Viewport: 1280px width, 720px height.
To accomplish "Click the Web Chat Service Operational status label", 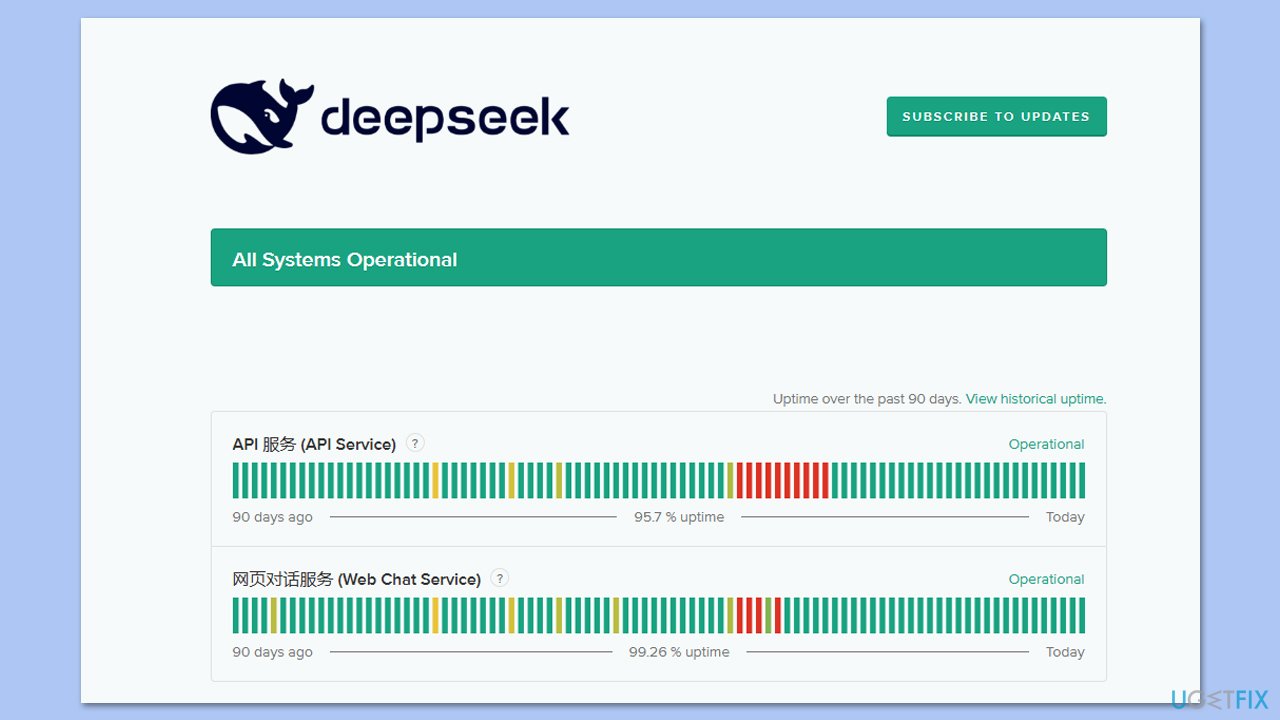I will [x=1046, y=579].
